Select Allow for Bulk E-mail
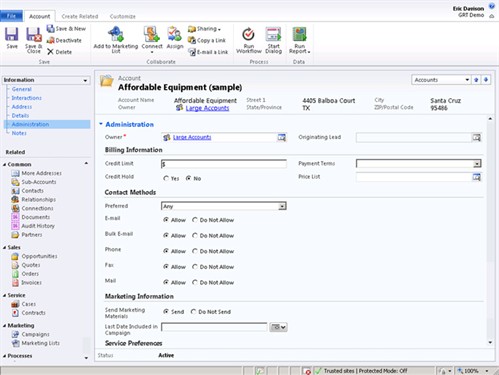The height and width of the screenshot is (375, 499). [166, 235]
